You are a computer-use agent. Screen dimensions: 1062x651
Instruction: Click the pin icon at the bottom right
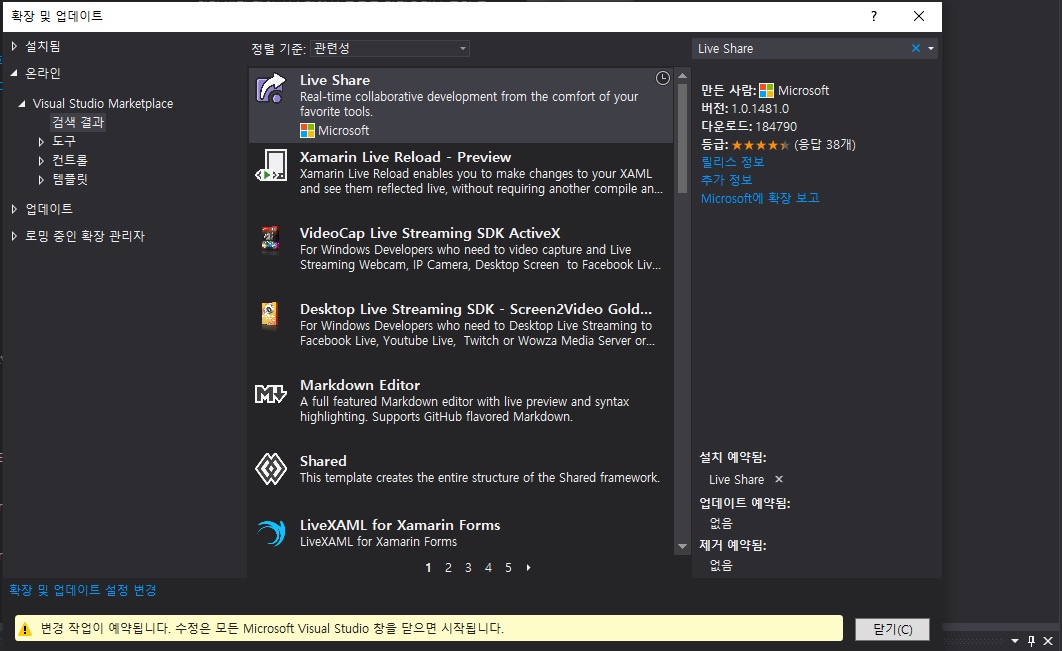pyautogui.click(x=1031, y=640)
